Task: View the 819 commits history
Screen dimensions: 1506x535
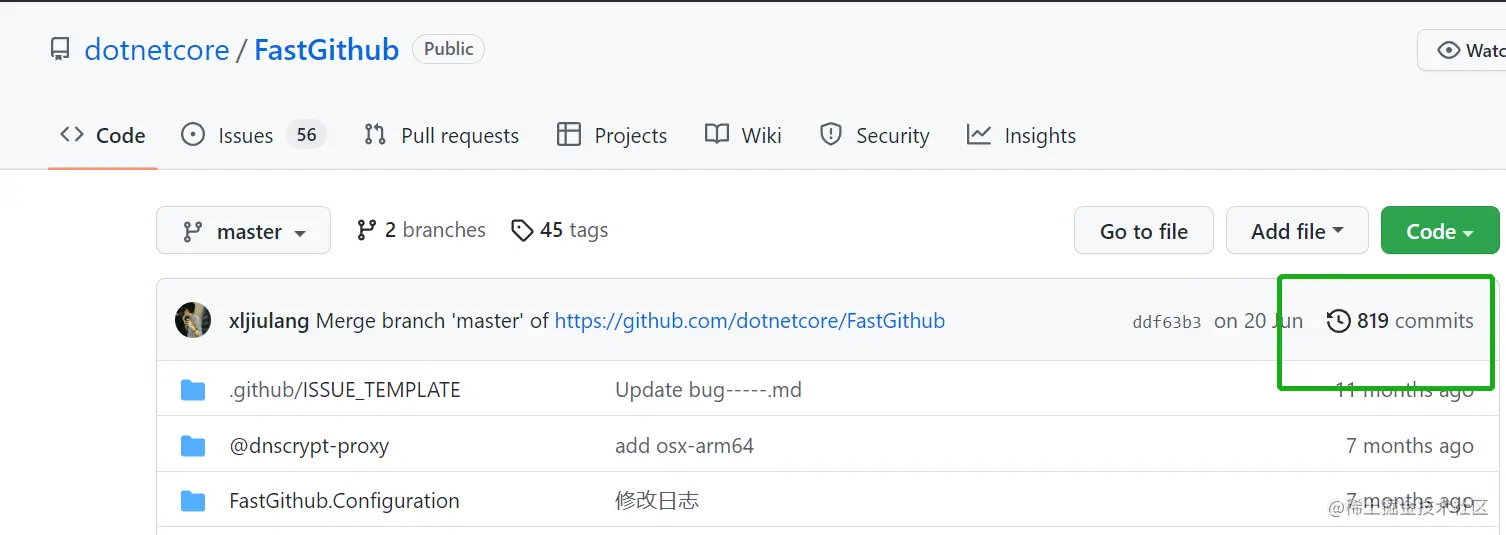Action: point(1400,321)
